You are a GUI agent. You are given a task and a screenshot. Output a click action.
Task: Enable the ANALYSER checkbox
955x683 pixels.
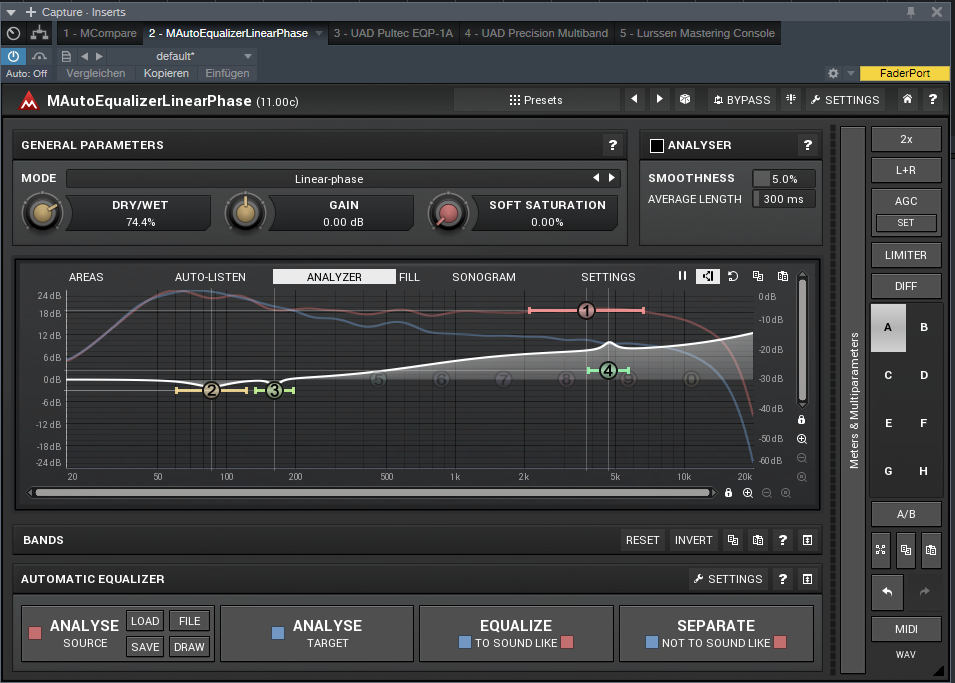[x=657, y=146]
